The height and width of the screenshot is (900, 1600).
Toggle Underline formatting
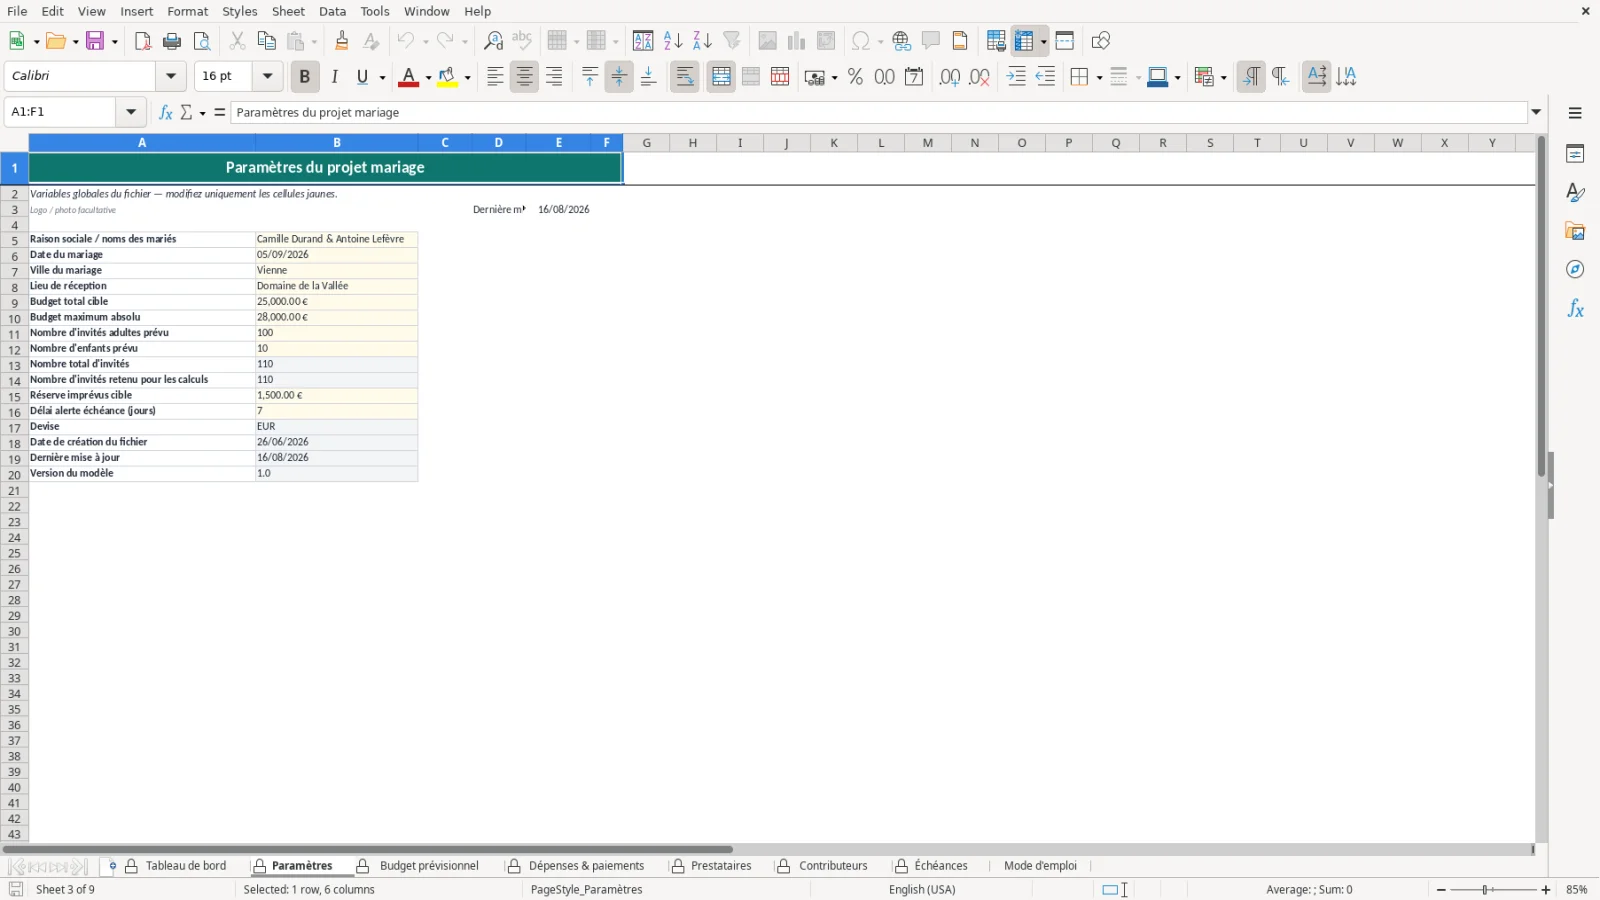click(363, 77)
